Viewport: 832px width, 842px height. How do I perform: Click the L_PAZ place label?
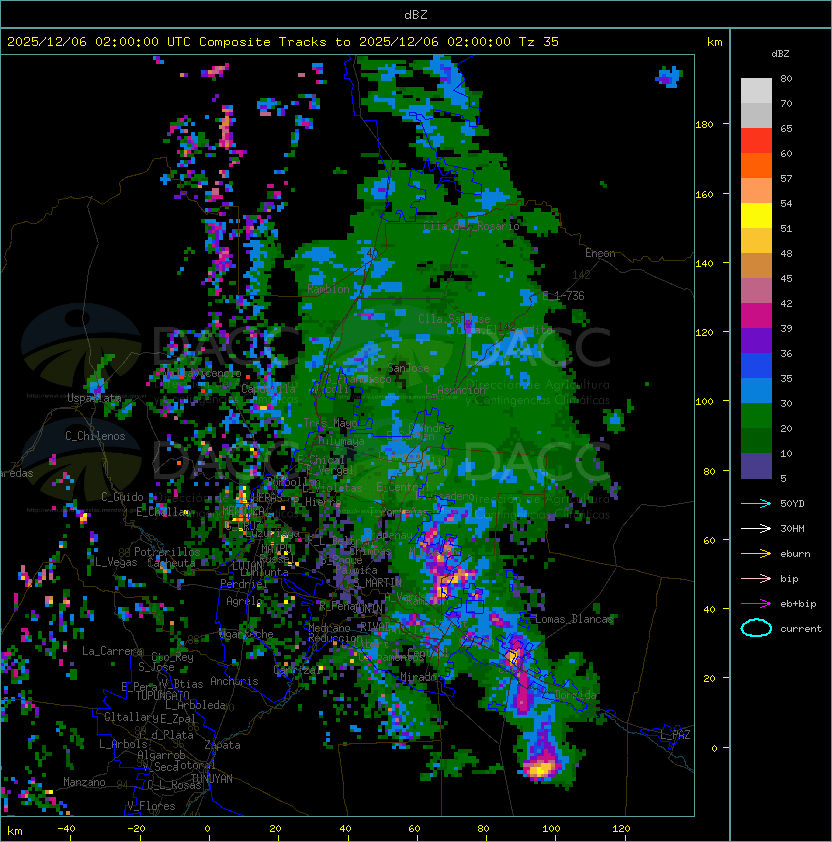coord(676,735)
